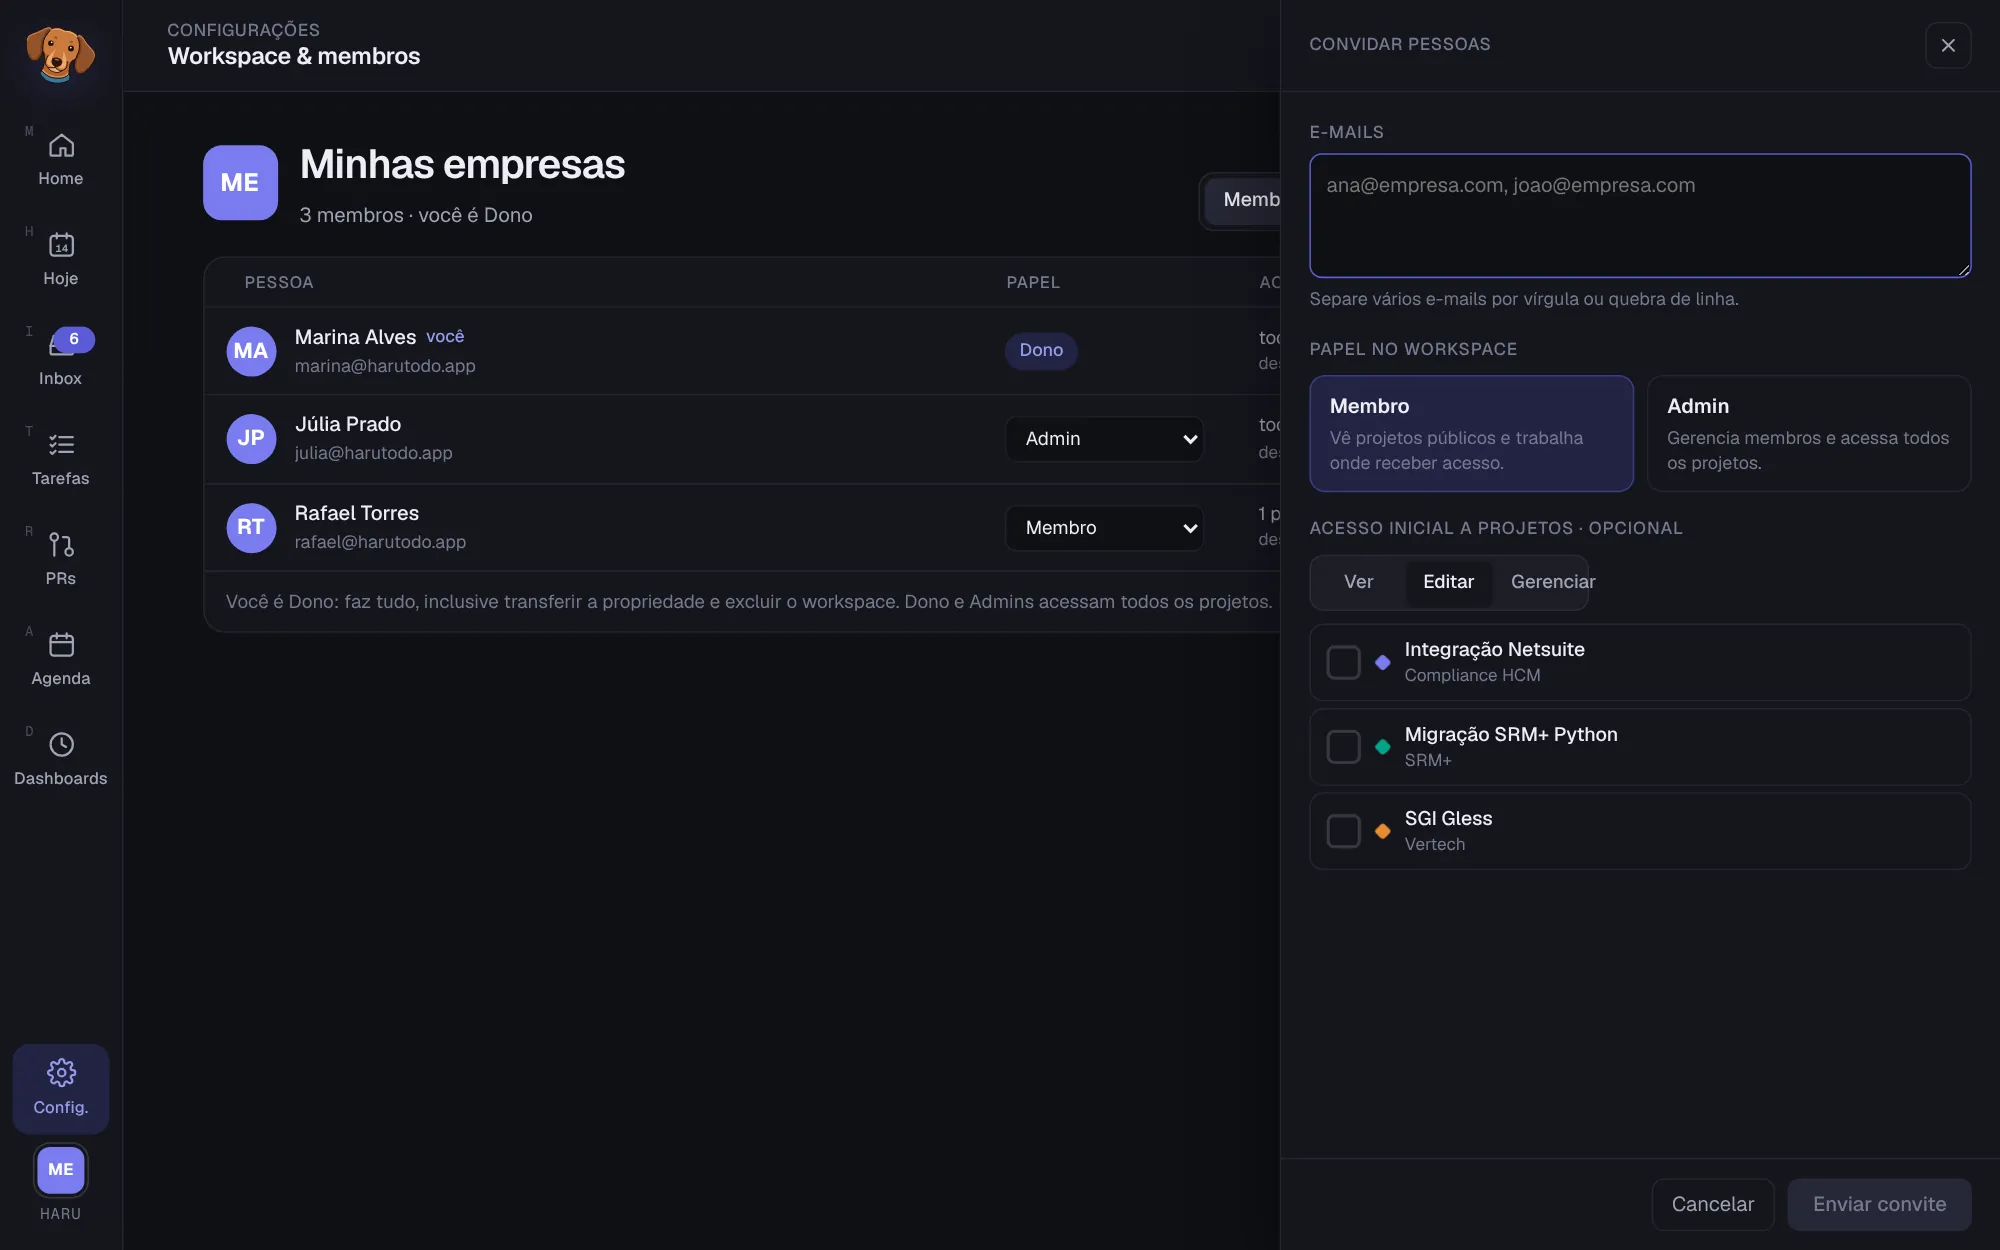Open Tarefas task list

click(x=60, y=460)
